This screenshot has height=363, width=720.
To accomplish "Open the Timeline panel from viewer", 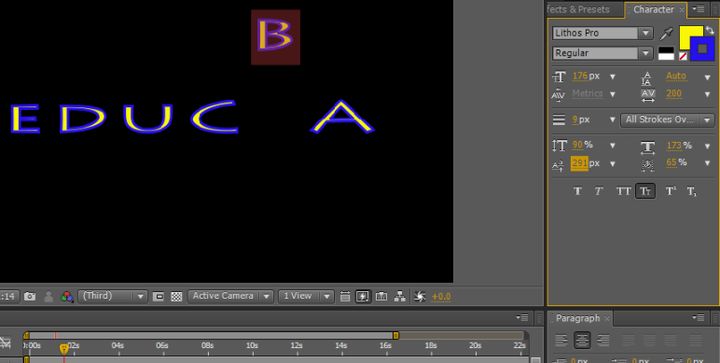I will coord(381,297).
